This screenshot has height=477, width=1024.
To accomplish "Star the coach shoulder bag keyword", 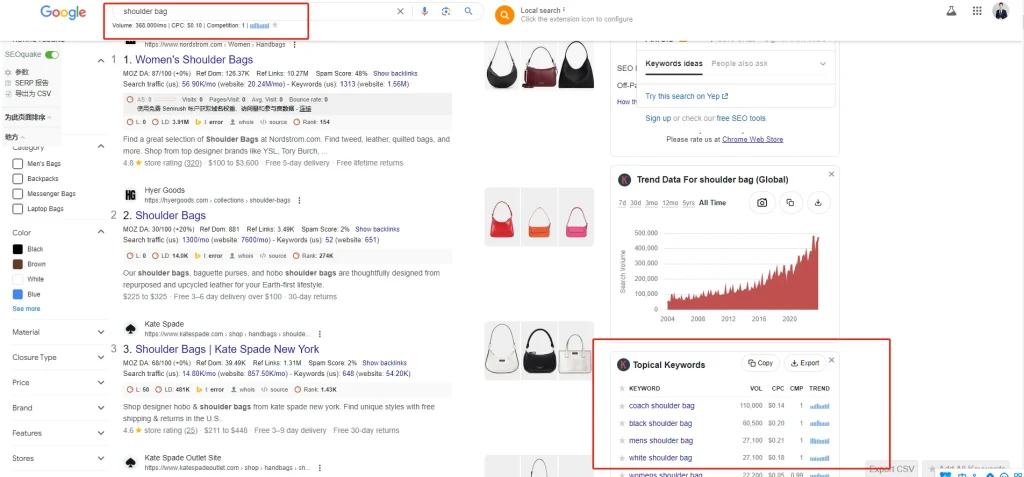I will (622, 406).
